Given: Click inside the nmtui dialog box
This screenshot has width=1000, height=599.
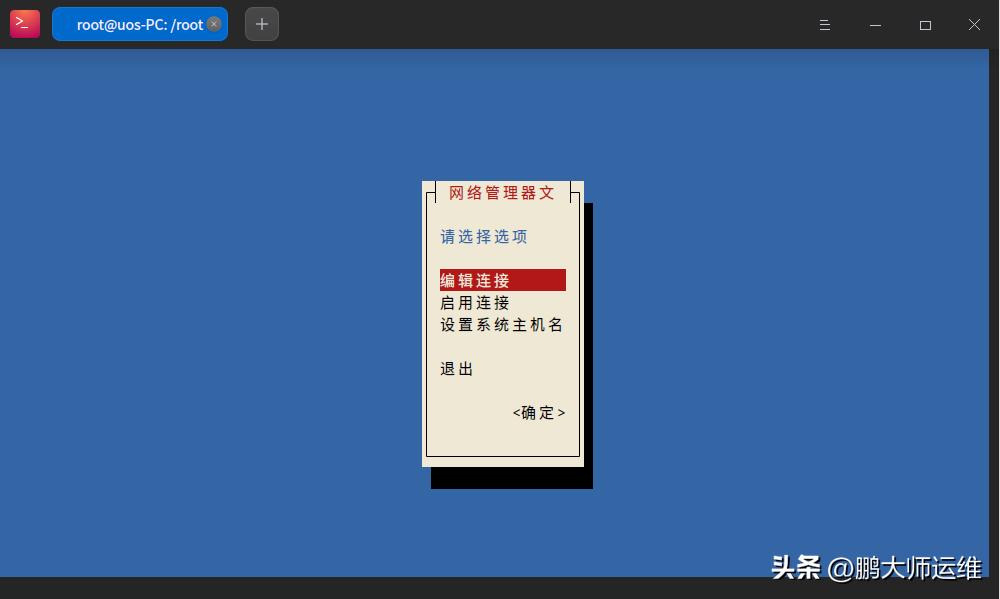Looking at the screenshot, I should pyautogui.click(x=502, y=440).
